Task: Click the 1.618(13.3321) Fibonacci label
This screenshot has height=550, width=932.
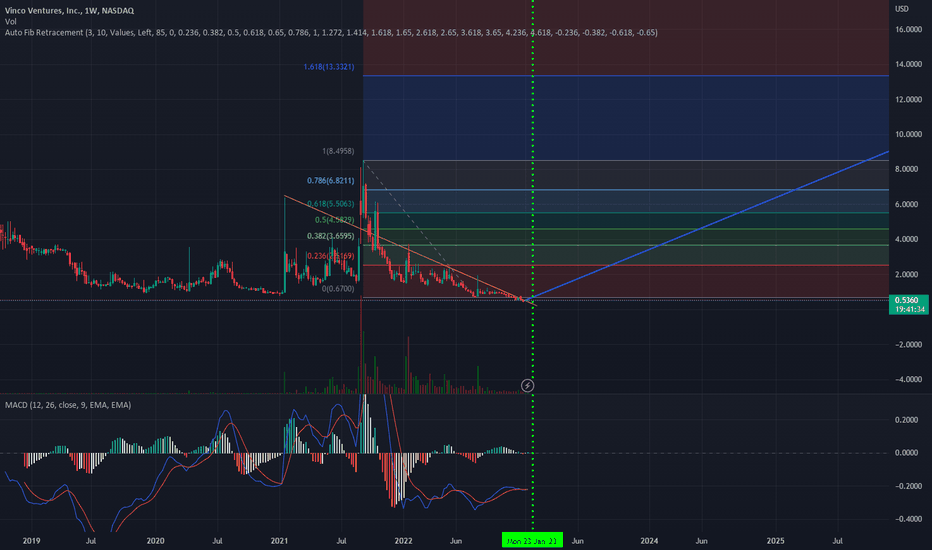Action: pyautogui.click(x=329, y=67)
